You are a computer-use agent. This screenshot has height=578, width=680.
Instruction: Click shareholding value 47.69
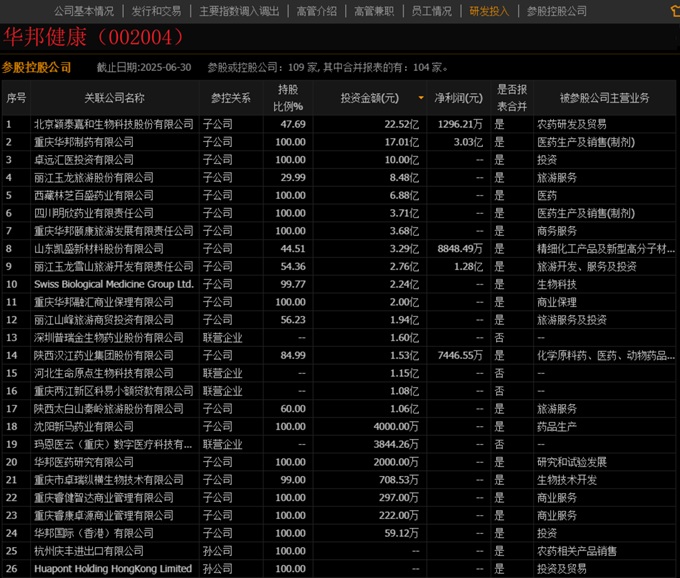[293, 124]
